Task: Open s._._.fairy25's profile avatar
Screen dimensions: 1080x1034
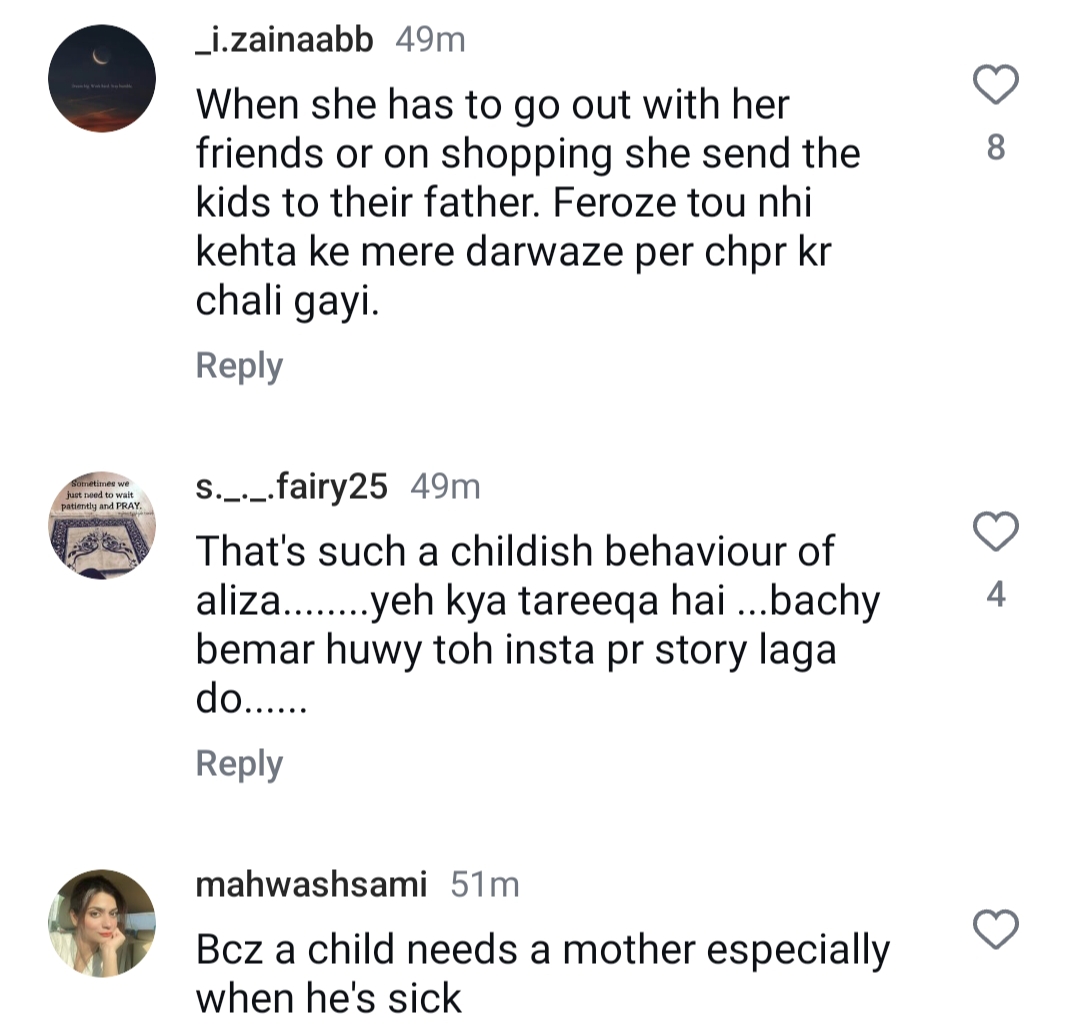Action: click(101, 520)
